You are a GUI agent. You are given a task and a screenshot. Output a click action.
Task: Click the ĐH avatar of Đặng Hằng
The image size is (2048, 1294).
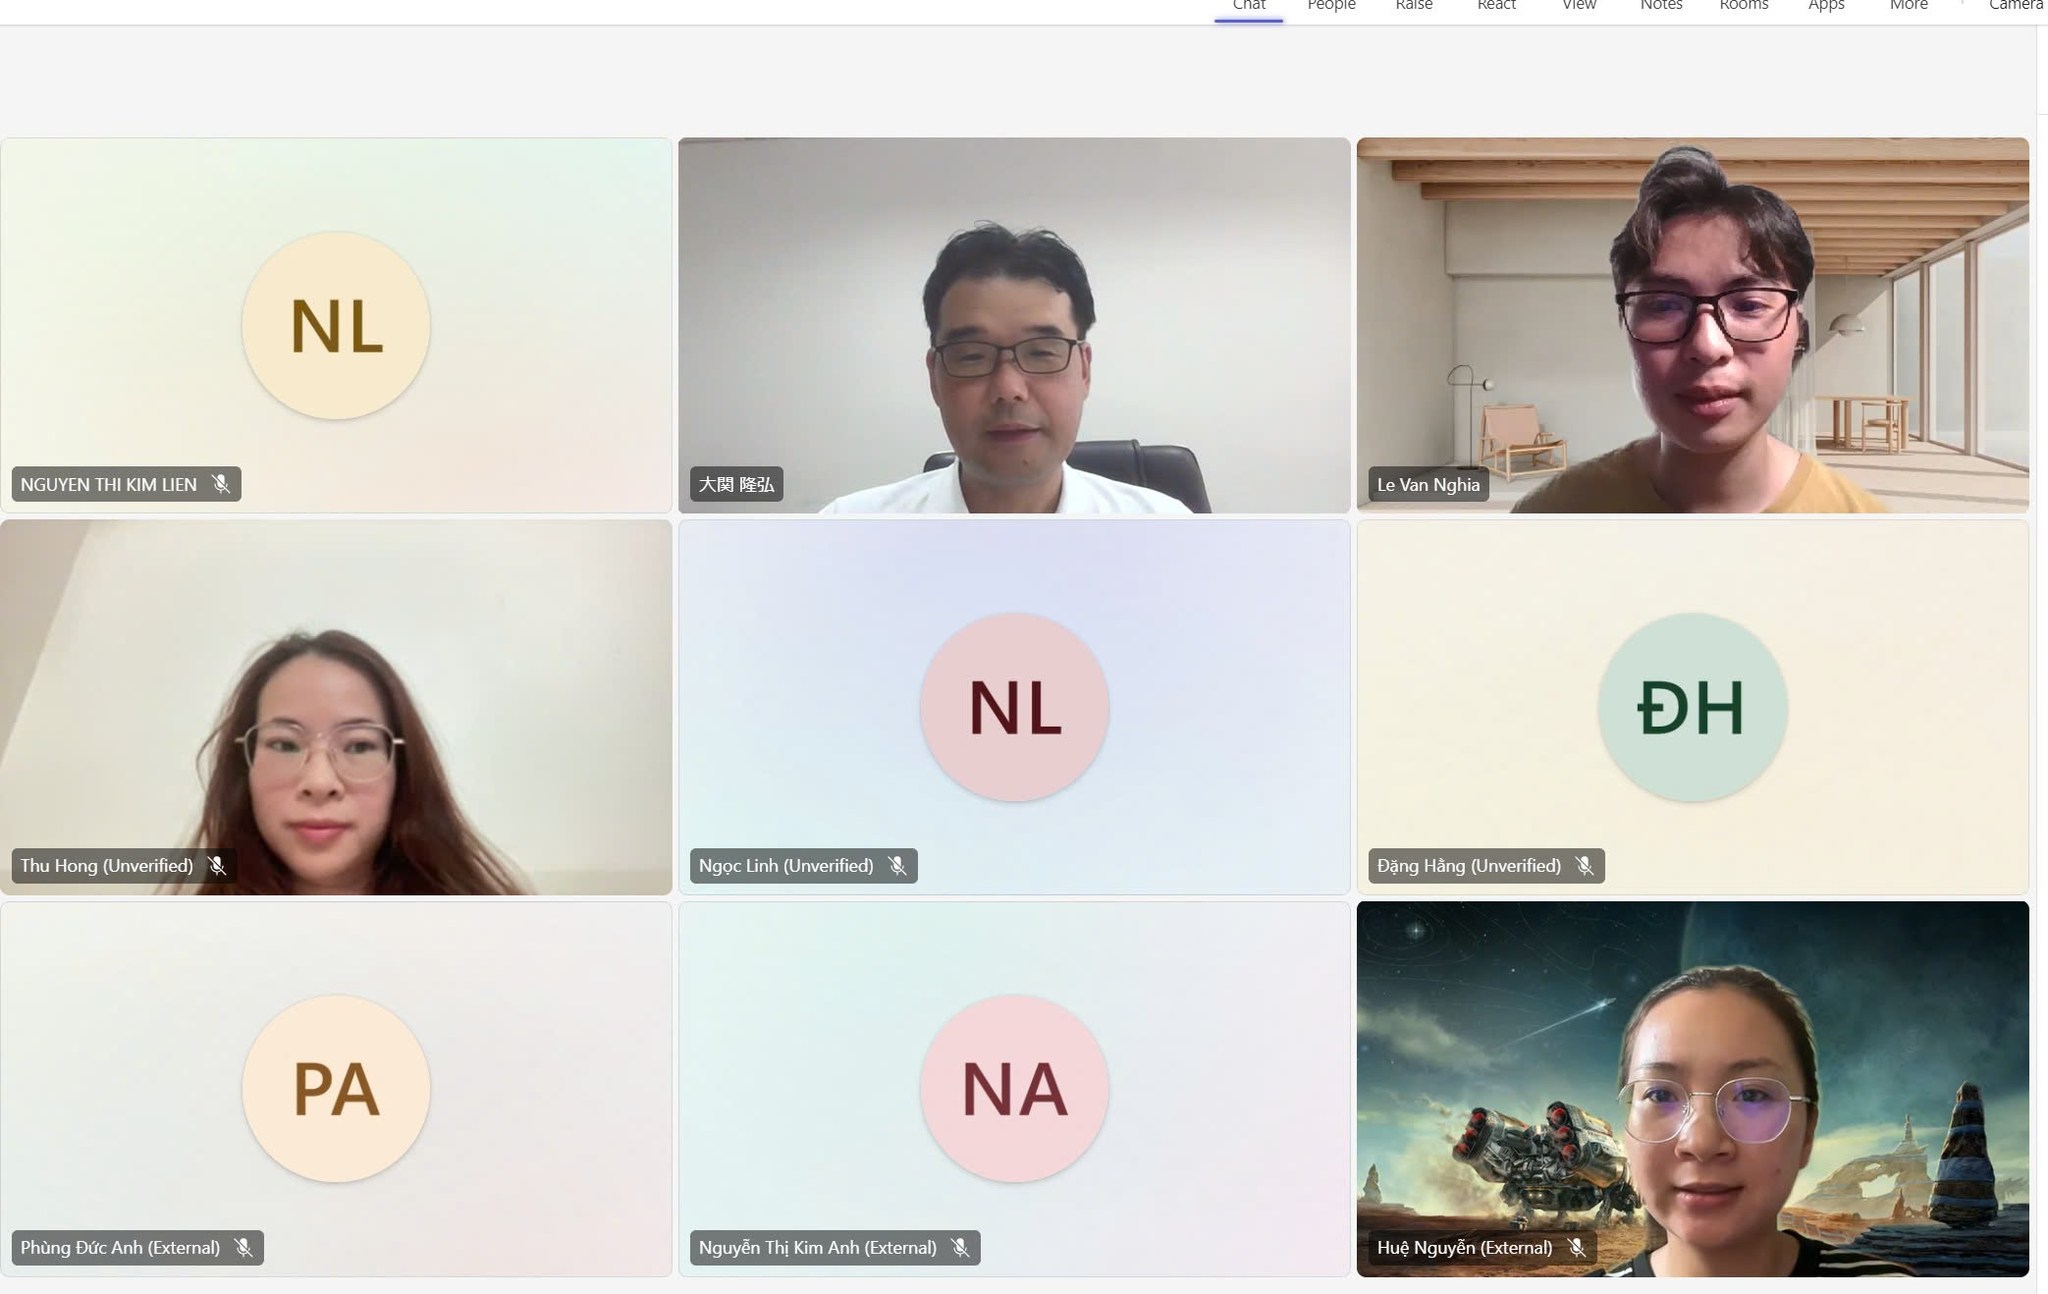[x=1692, y=707]
